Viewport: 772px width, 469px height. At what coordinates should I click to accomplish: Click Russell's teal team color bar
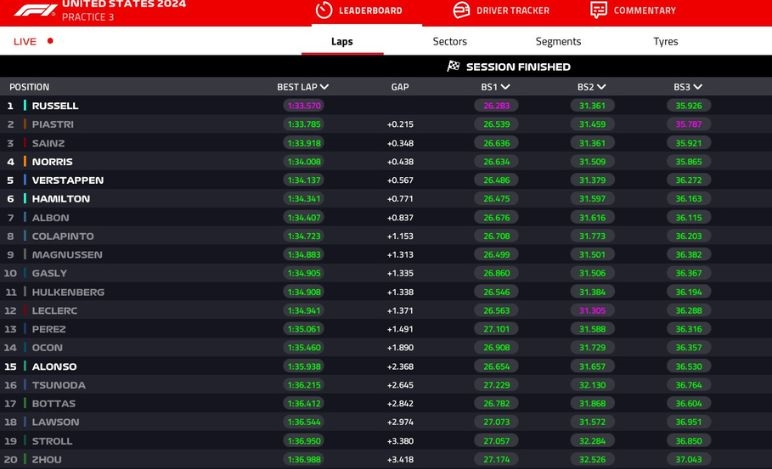tap(25, 105)
